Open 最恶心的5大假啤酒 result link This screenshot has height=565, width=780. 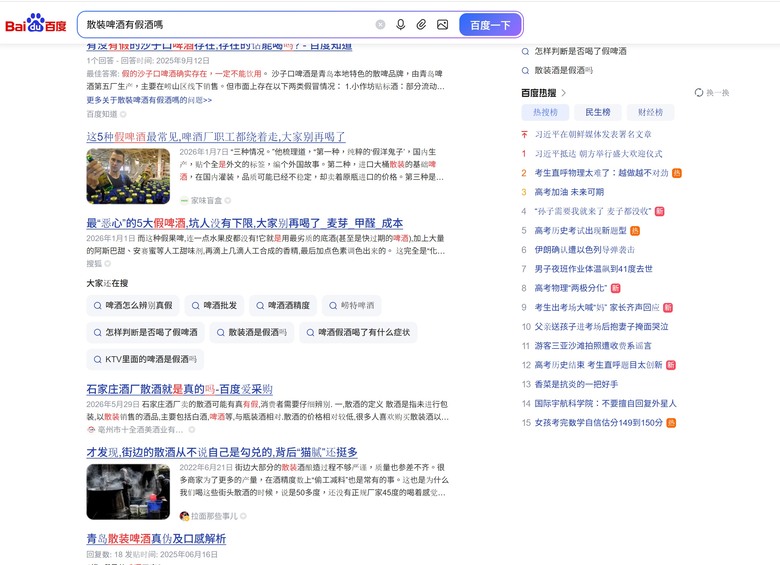click(244, 223)
